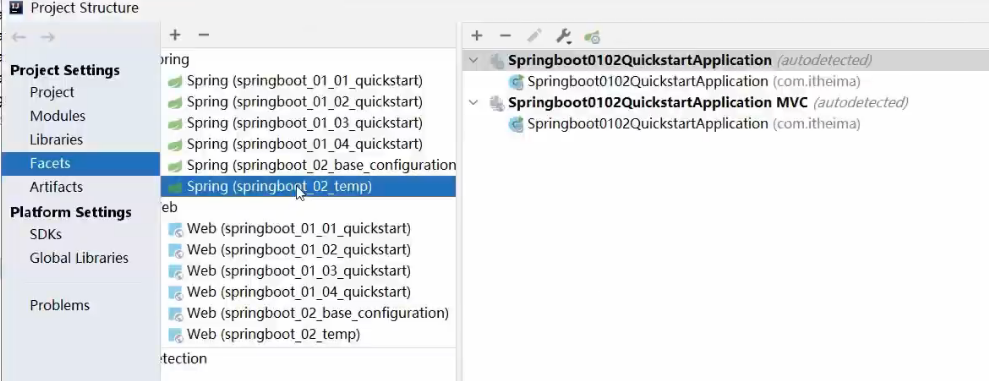The width and height of the screenshot is (989, 381).
Task: Open the Libraries settings section
Action: tap(56, 139)
